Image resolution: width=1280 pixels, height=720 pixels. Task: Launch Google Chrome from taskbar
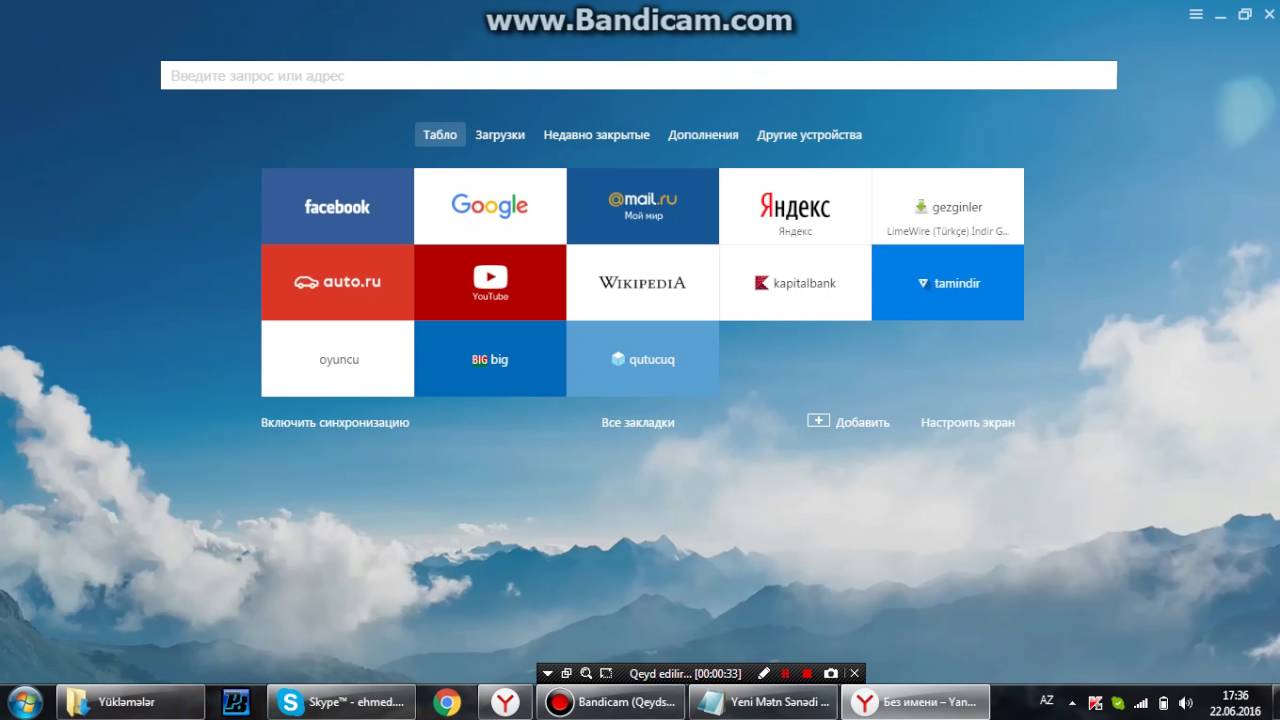[447, 702]
